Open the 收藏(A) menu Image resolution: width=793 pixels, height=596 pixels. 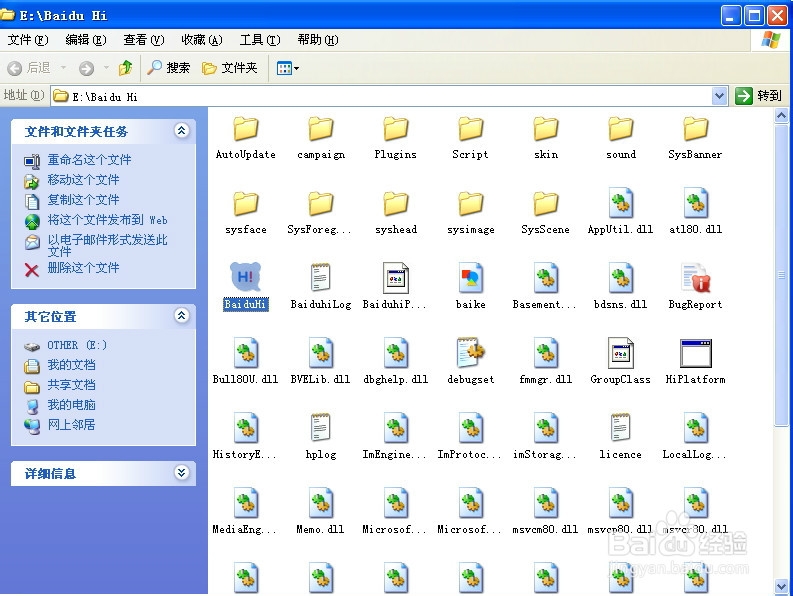(x=202, y=39)
